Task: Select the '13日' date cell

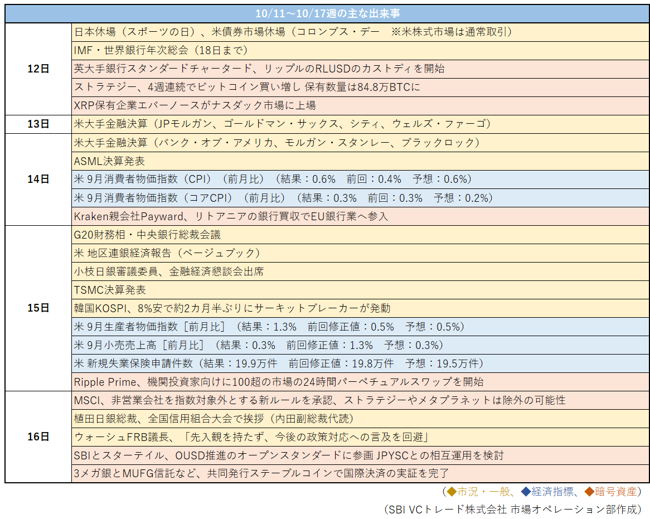Action: (38, 124)
